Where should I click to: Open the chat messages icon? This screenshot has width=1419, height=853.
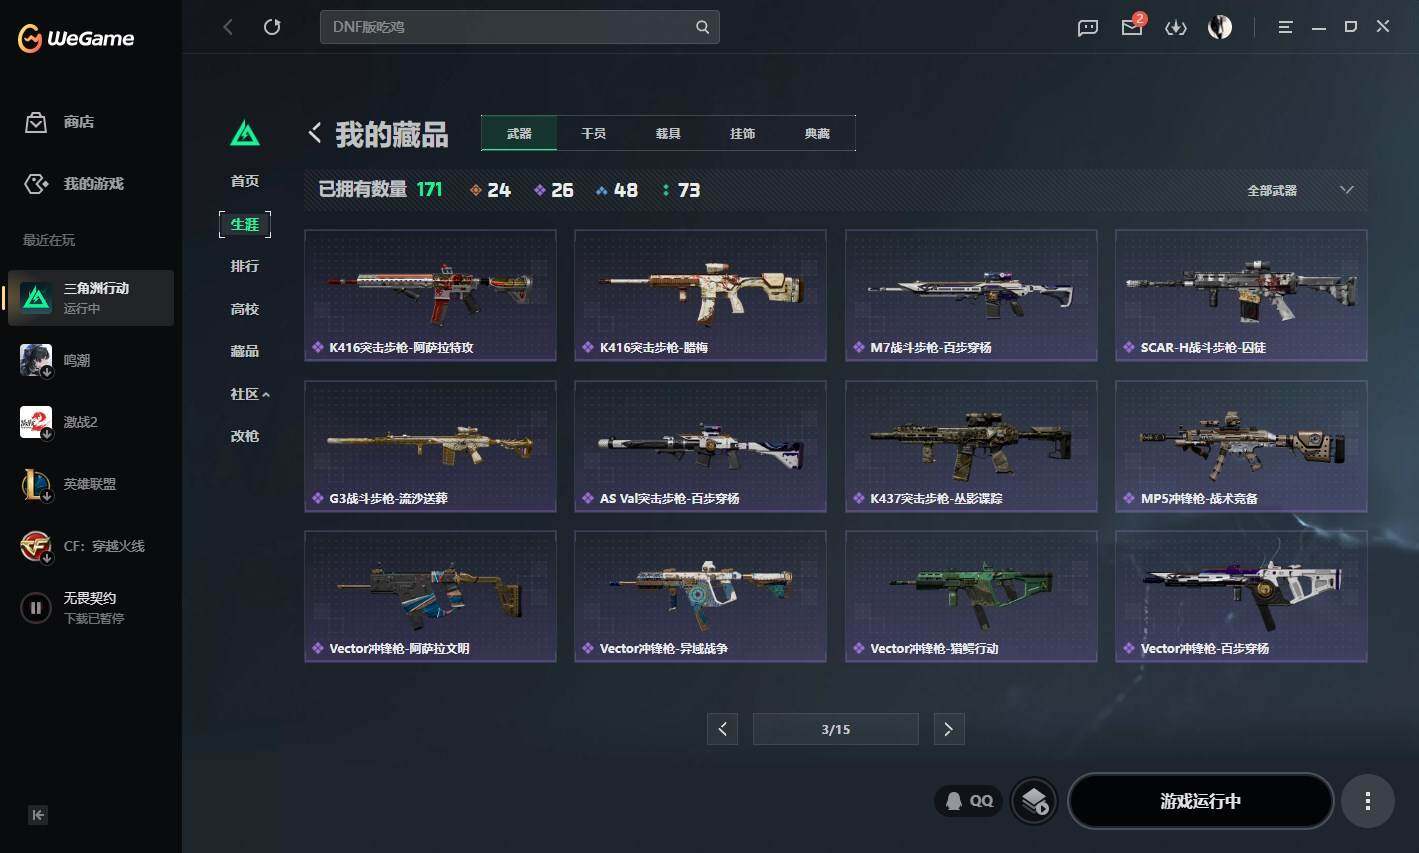point(1088,28)
